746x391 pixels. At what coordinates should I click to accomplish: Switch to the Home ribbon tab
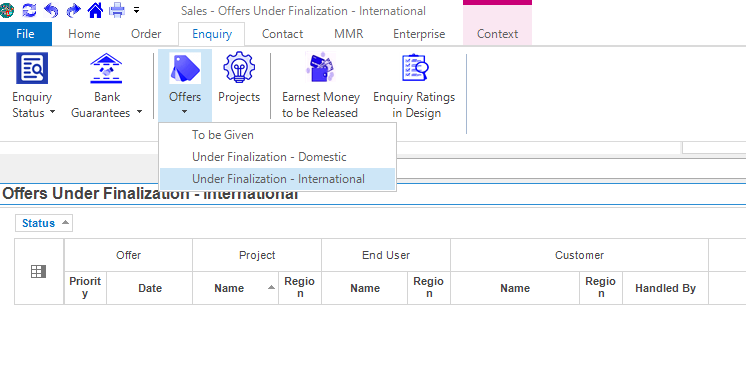point(84,34)
